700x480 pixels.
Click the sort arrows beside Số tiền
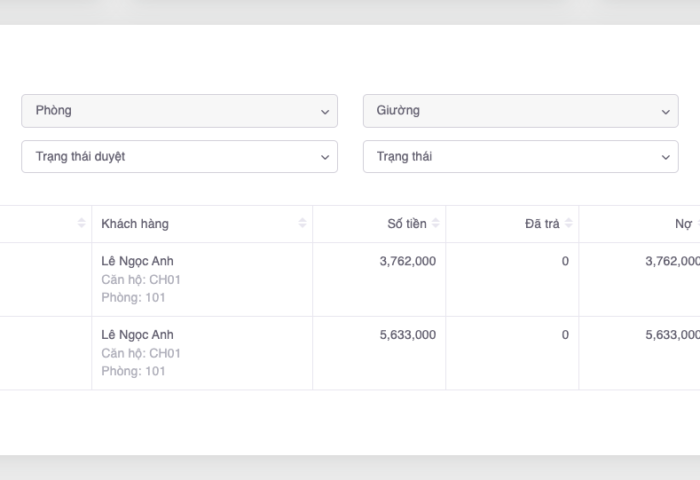(436, 224)
